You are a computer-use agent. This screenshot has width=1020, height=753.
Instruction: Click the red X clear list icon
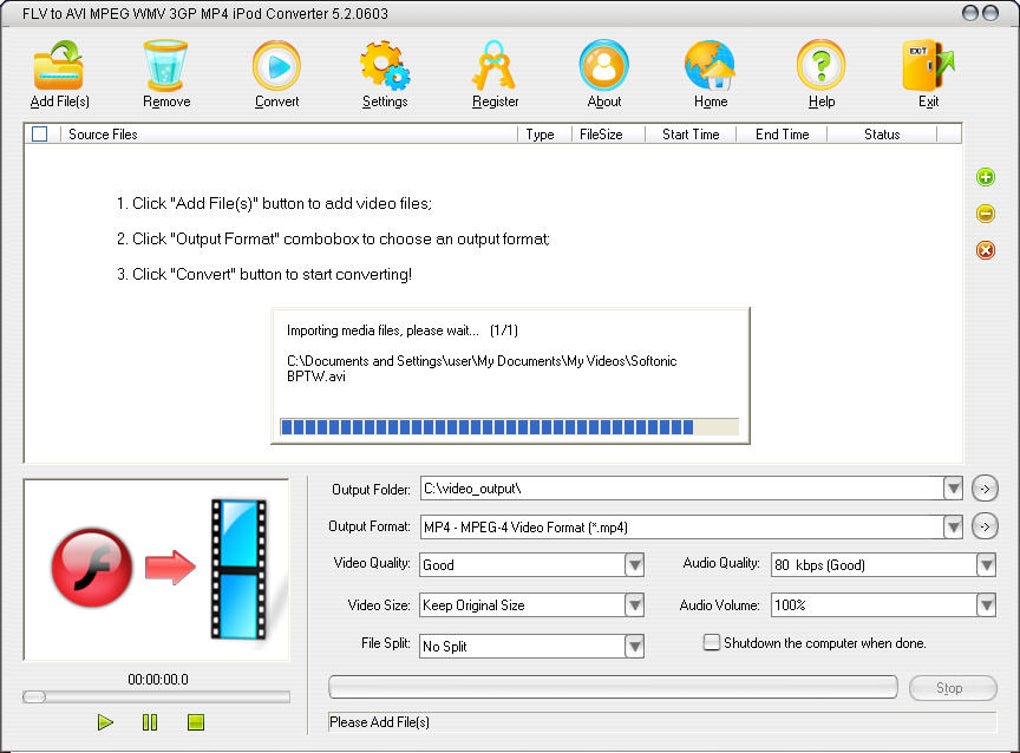(x=986, y=250)
